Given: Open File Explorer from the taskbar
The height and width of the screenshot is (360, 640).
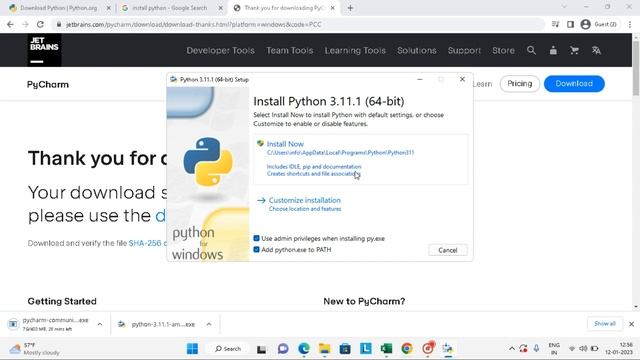Looking at the screenshot, I should click(324, 349).
